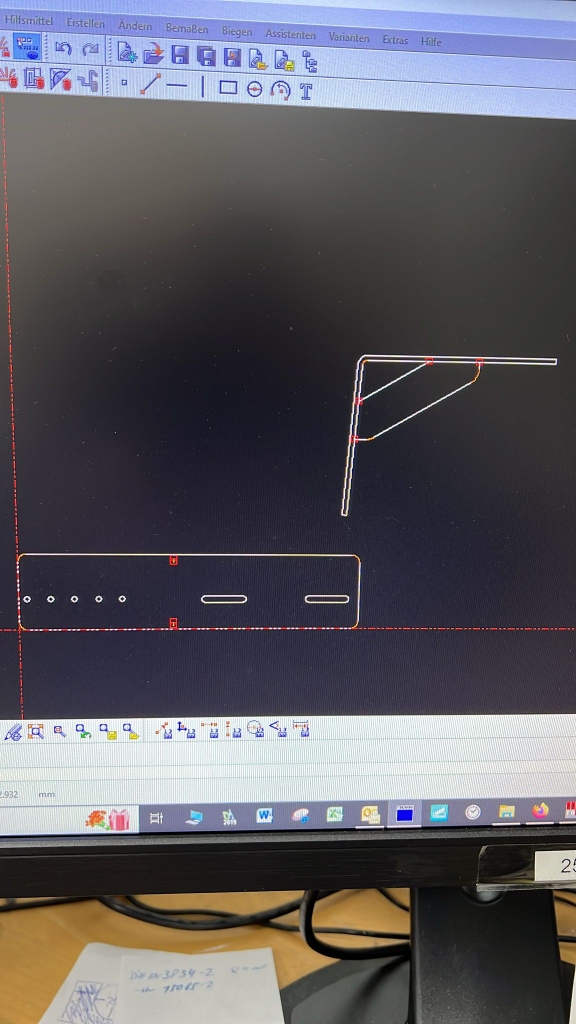
Task: Click the Undo arrow icon
Action: (63, 48)
